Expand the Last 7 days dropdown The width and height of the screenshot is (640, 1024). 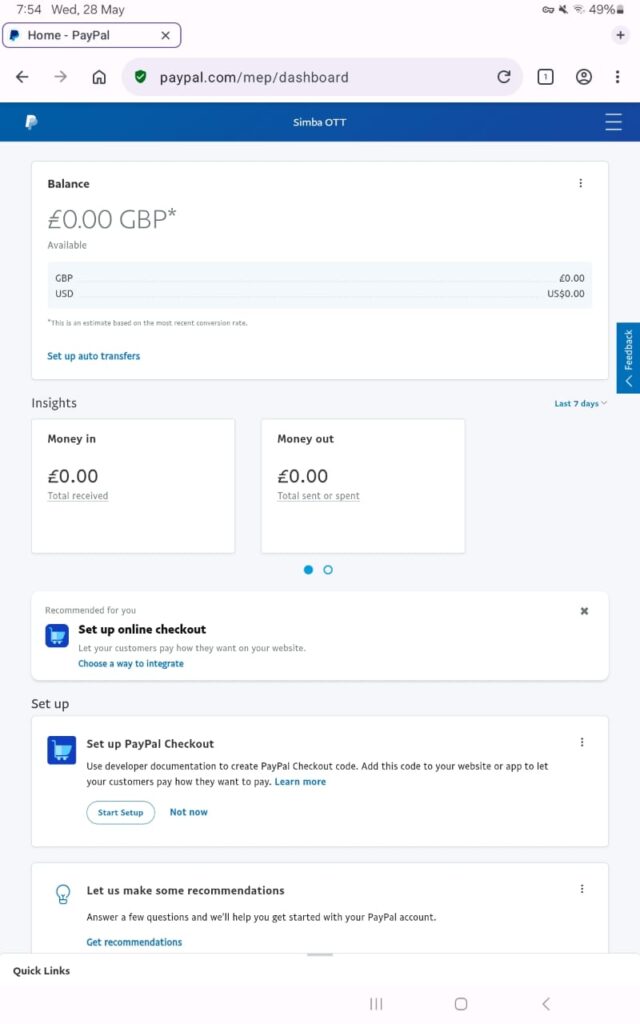(x=580, y=404)
